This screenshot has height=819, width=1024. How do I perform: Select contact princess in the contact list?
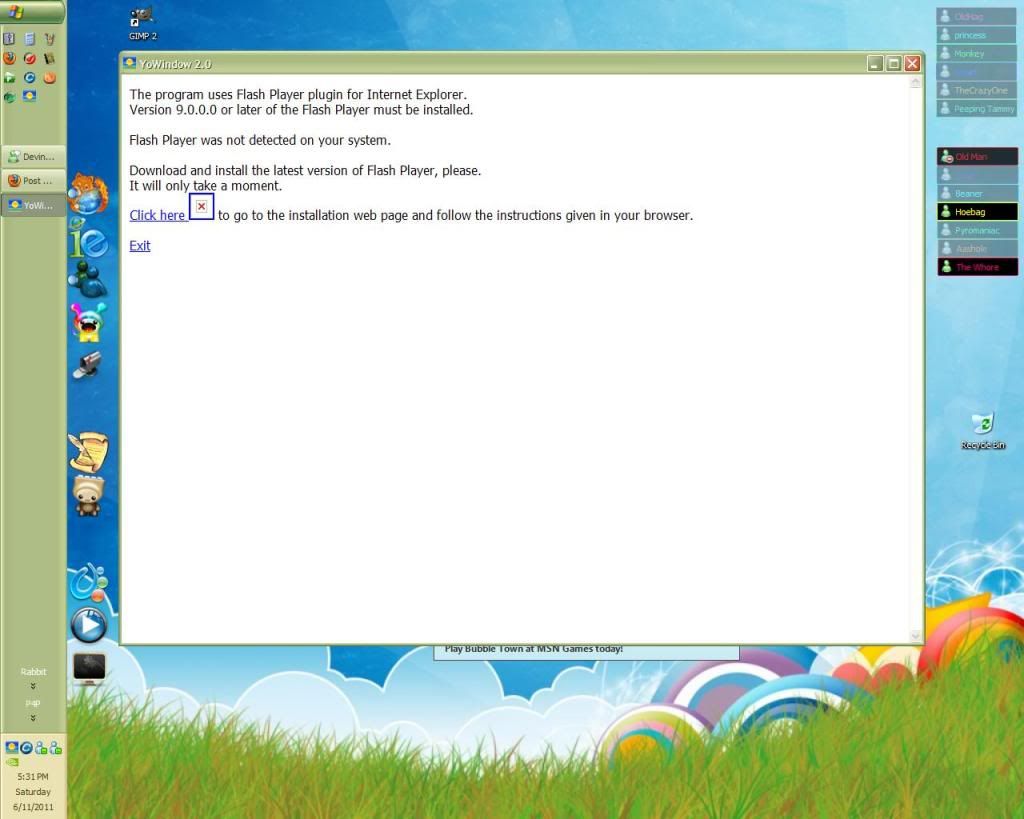tap(976, 35)
